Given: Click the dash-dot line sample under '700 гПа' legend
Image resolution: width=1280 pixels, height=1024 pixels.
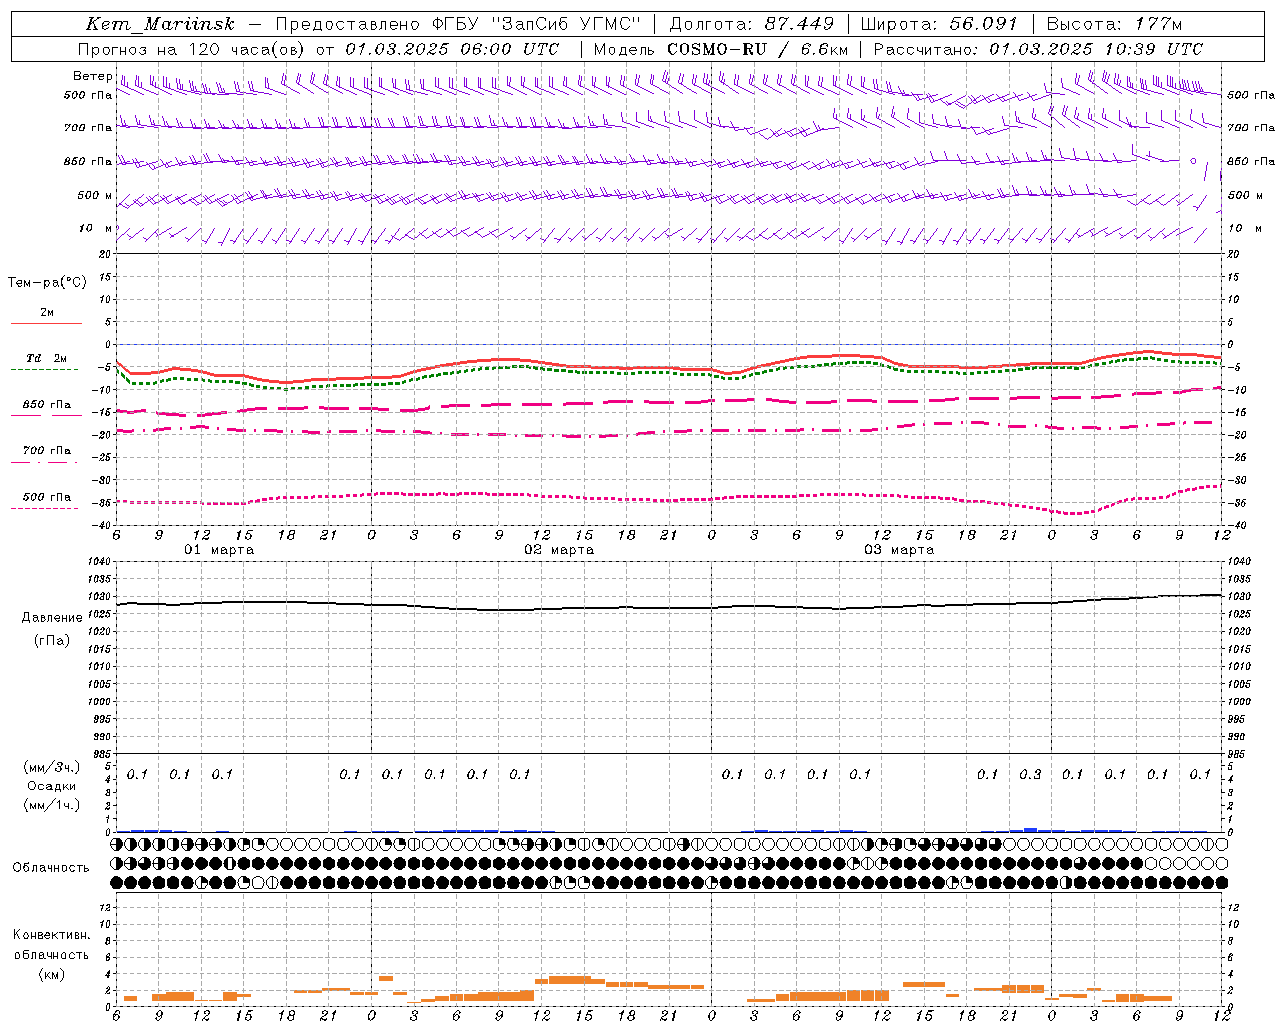Looking at the screenshot, I should coord(44,462).
